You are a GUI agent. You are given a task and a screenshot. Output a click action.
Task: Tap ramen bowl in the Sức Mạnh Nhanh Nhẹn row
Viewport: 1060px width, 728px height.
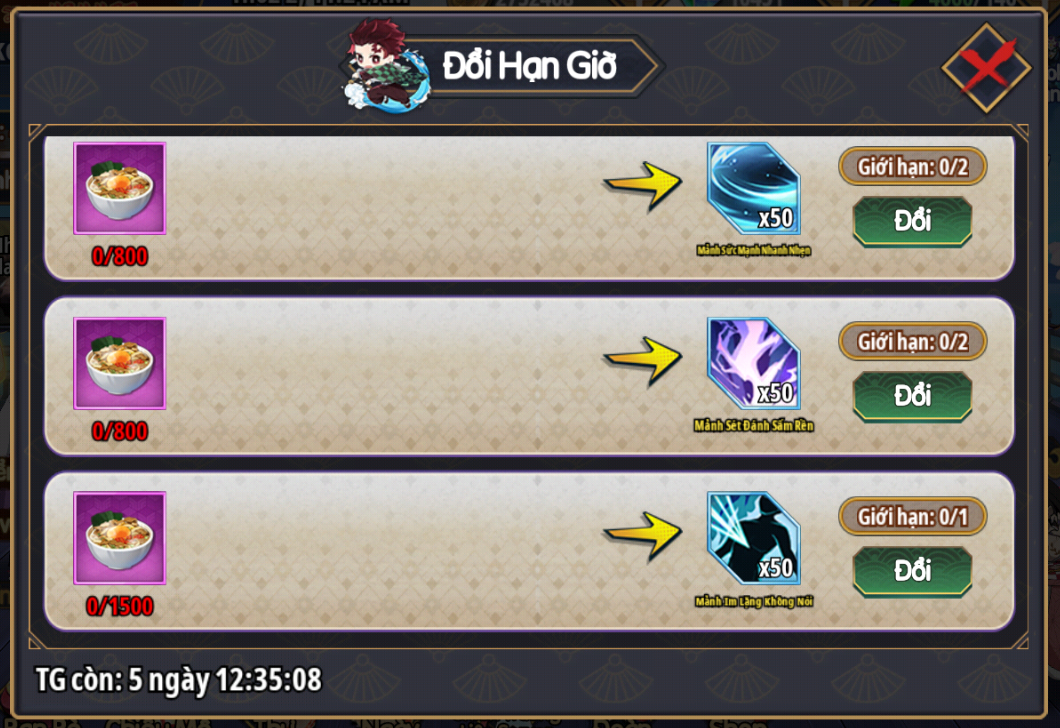click(x=120, y=189)
